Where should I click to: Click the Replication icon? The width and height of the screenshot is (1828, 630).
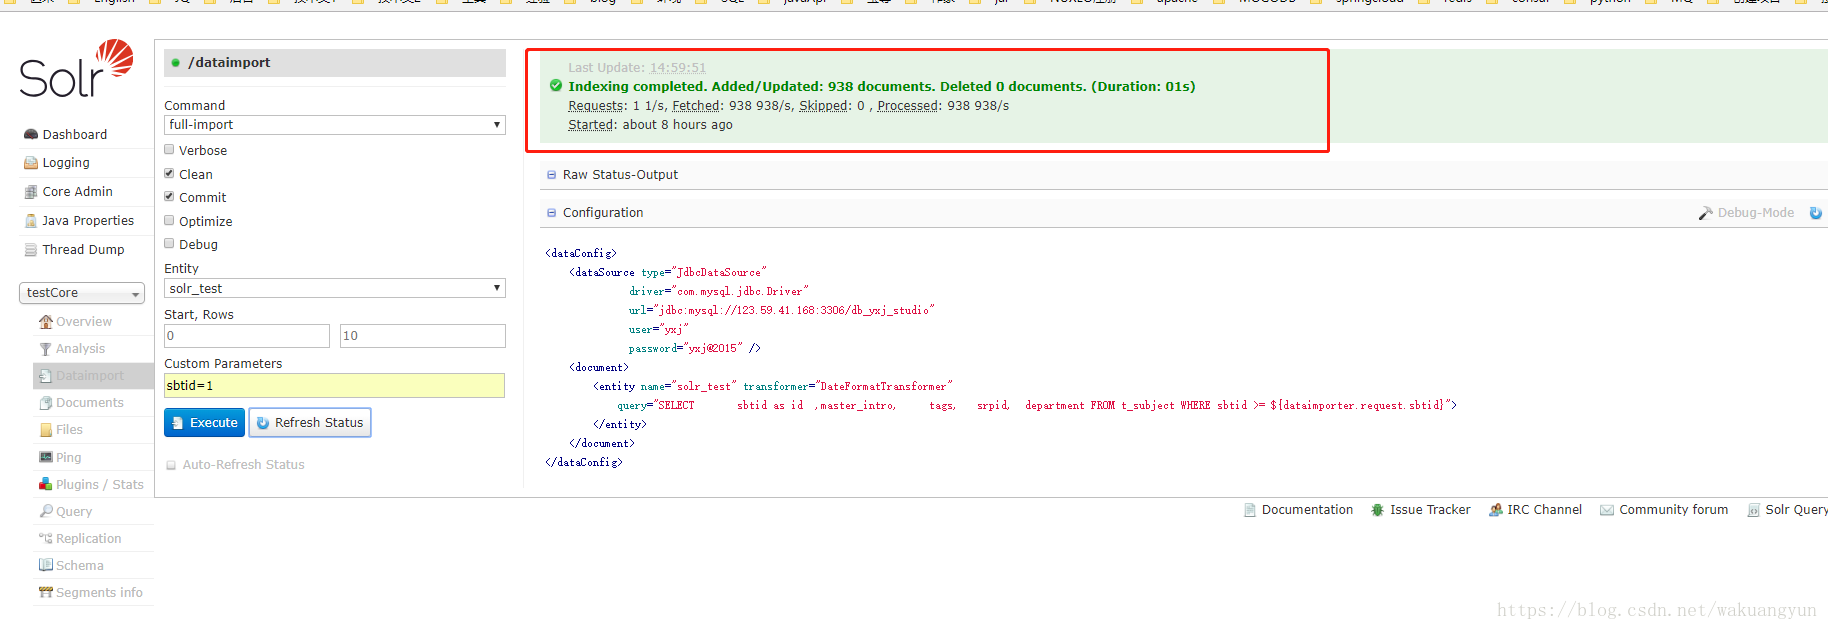46,538
